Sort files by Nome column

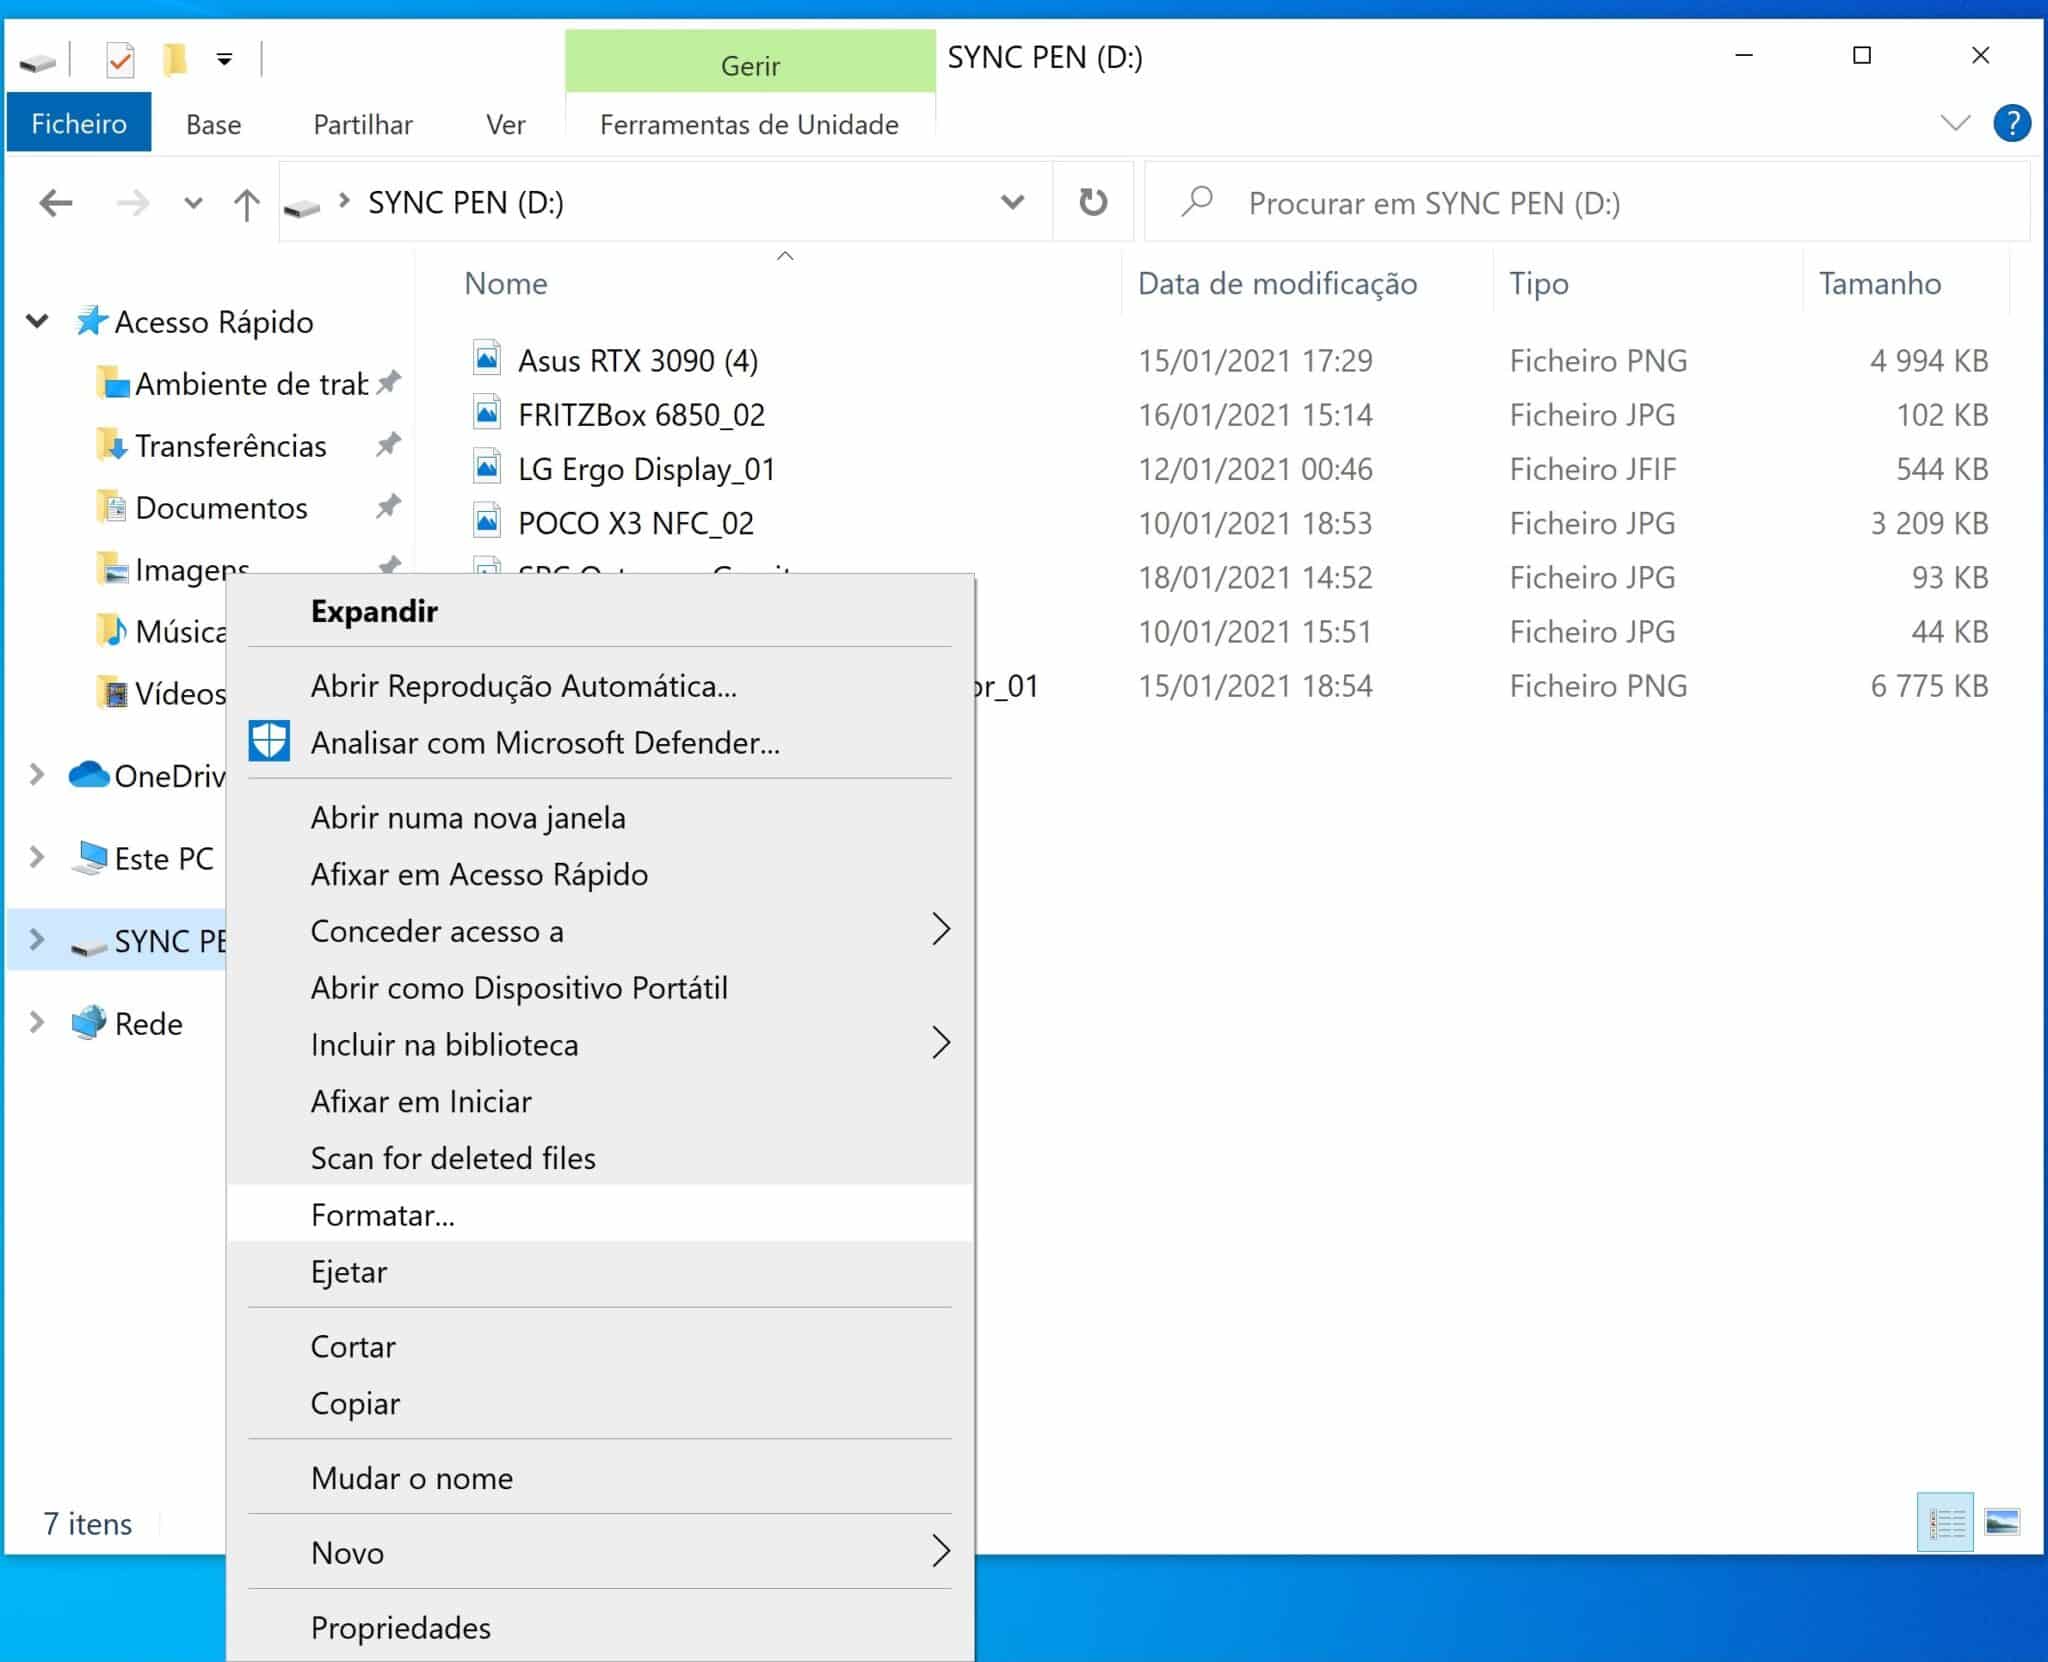tap(506, 283)
